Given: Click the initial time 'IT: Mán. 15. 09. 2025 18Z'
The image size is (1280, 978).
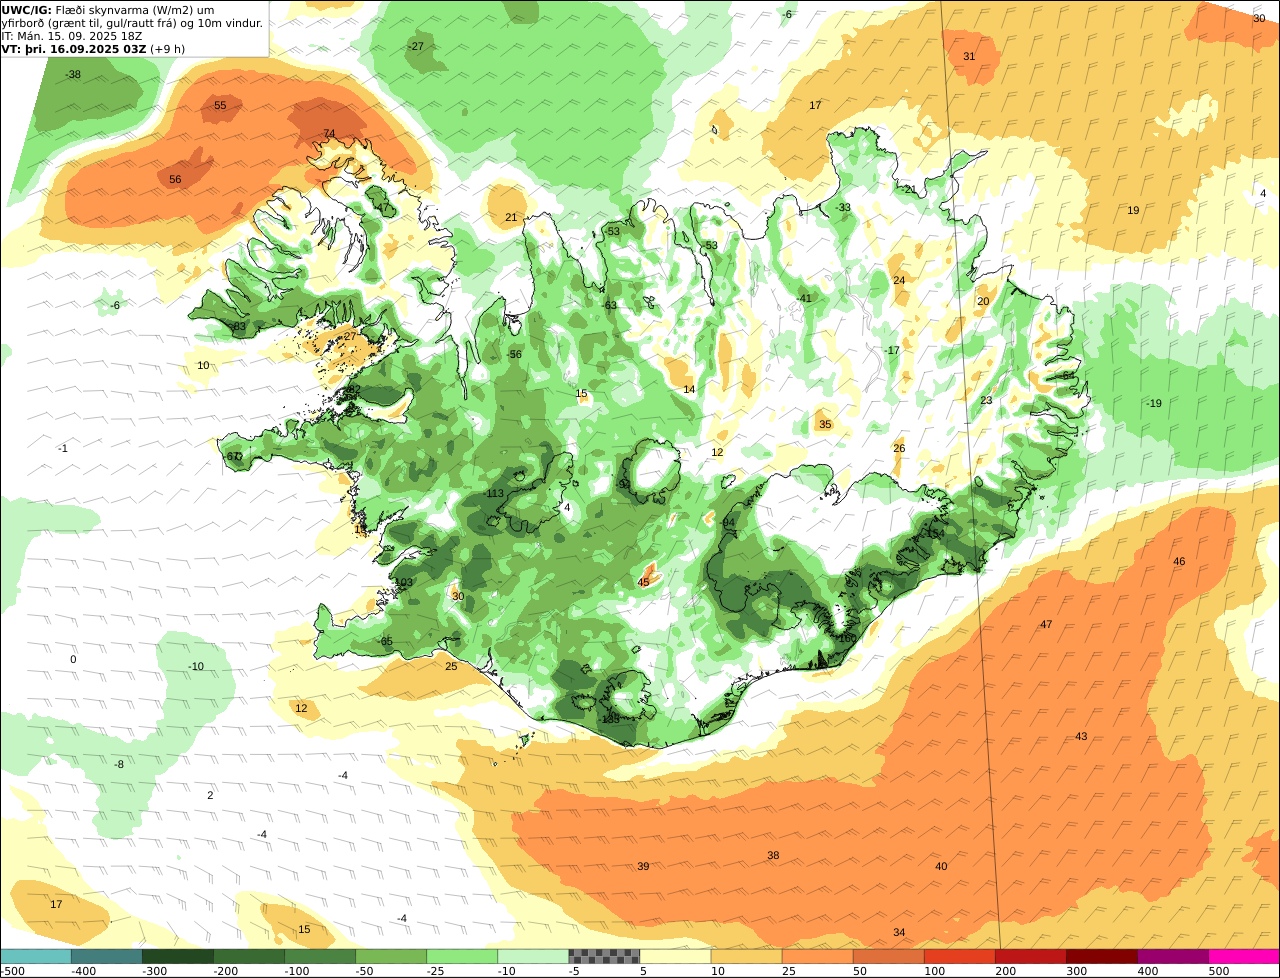Looking at the screenshot, I should tap(72, 36).
